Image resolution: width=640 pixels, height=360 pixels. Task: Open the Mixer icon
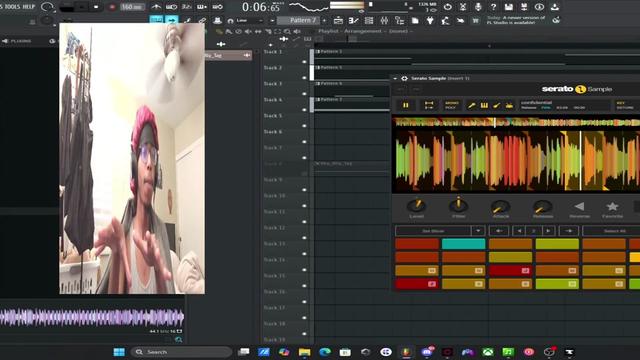point(384,20)
